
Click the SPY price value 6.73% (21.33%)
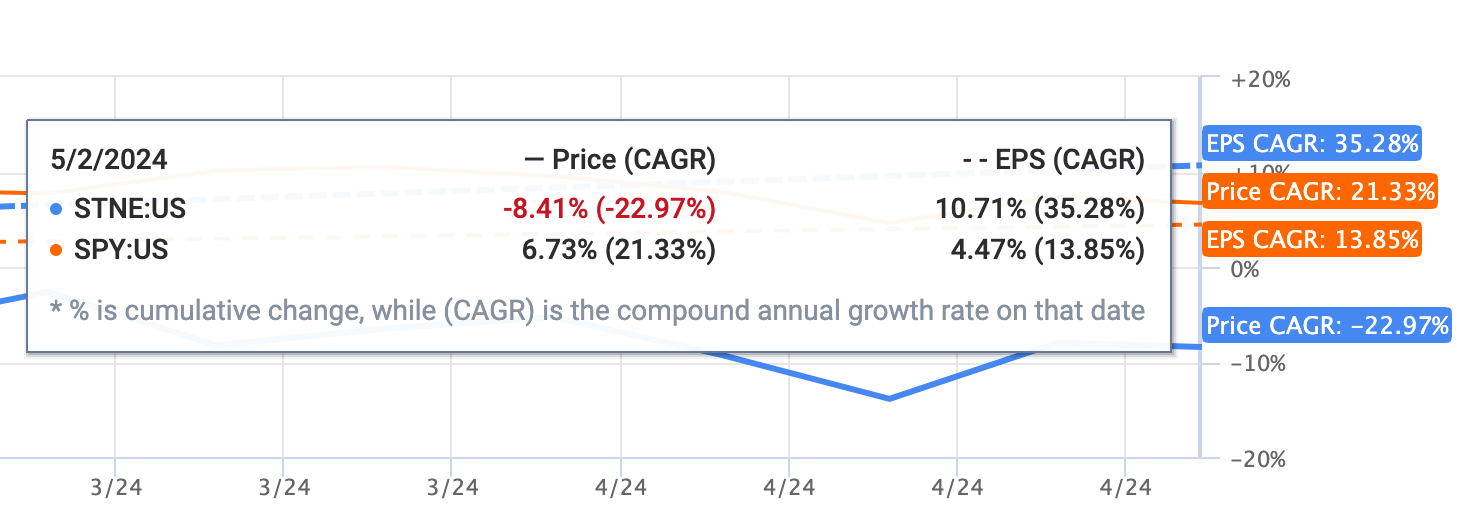[619, 250]
